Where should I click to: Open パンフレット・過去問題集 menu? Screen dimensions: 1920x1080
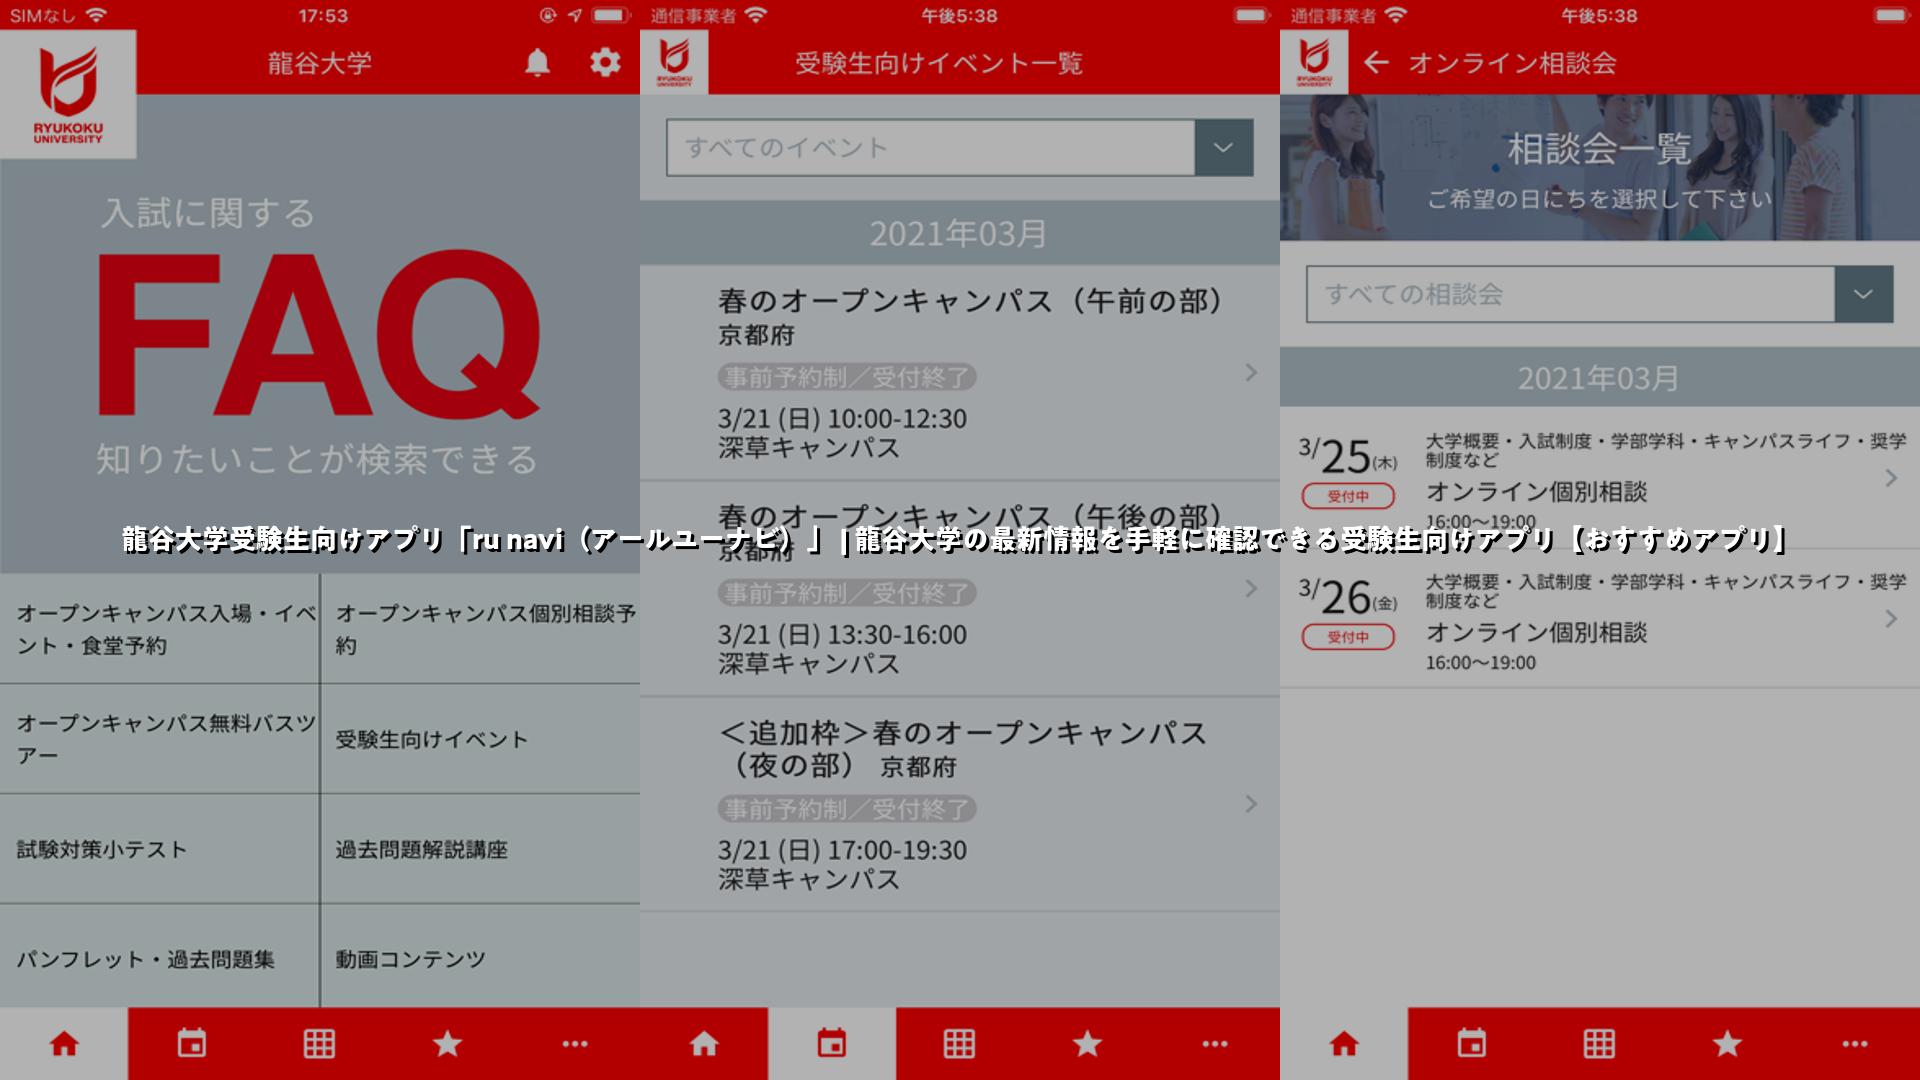(x=160, y=957)
